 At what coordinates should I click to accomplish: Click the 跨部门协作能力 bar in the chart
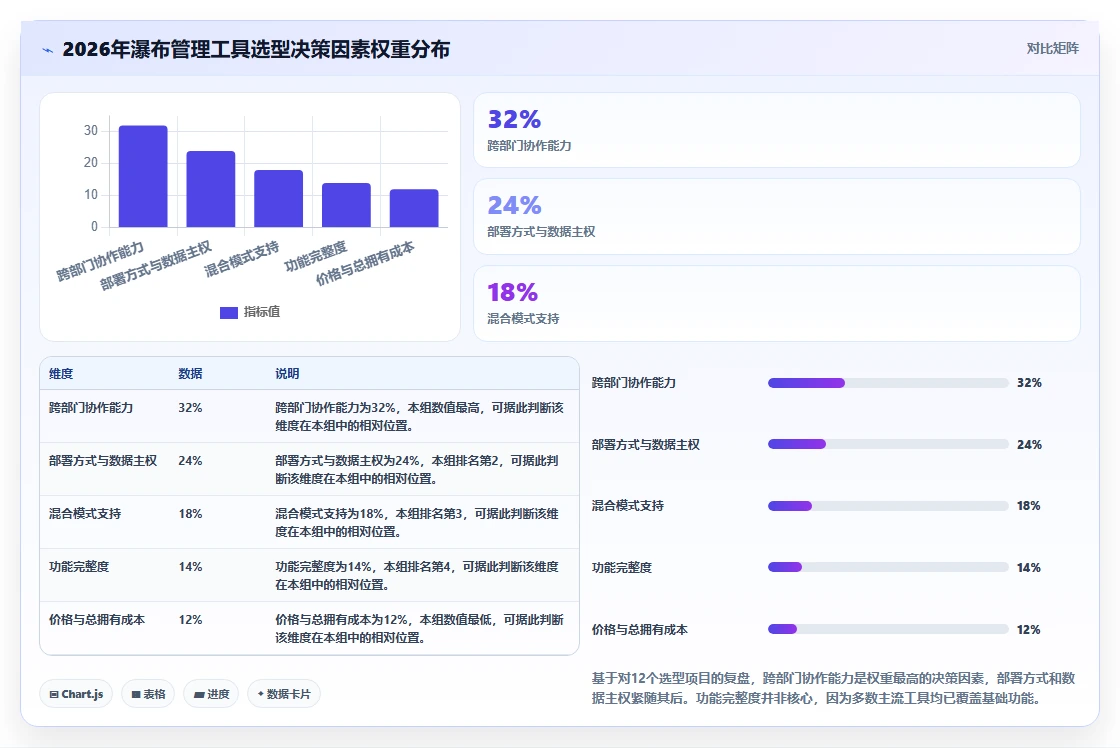coord(143,176)
